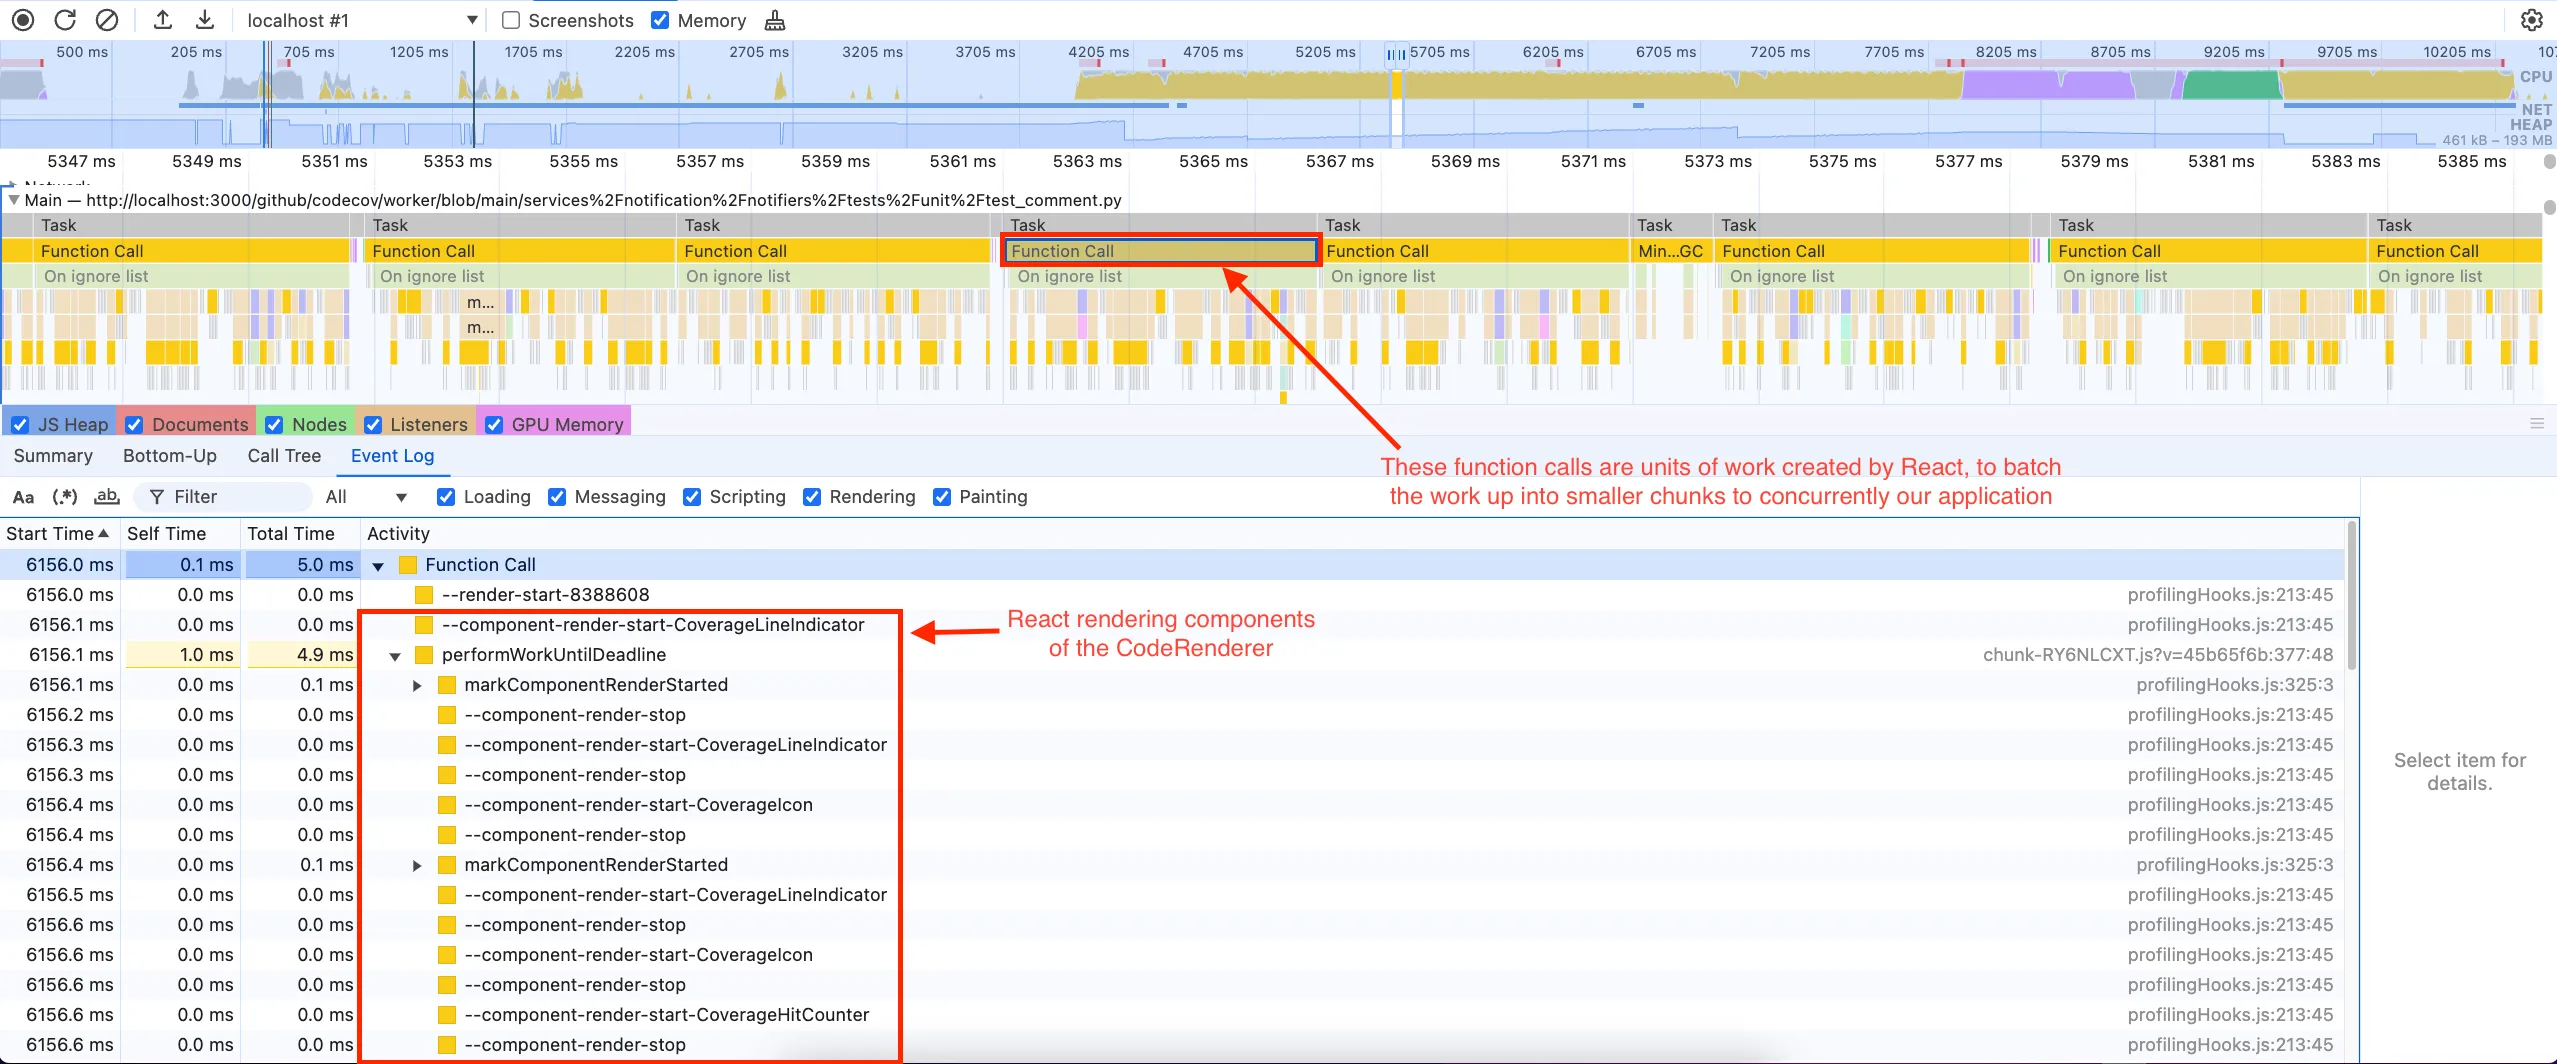Click the clear recording icon
This screenshot has height=1064, width=2557.
[x=107, y=20]
